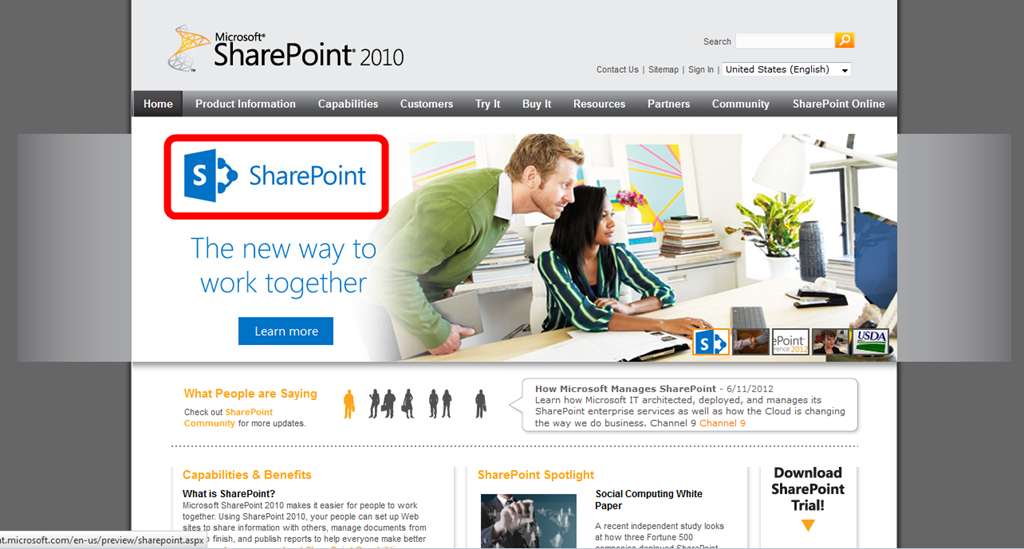The width and height of the screenshot is (1024, 549).
Task: Go to the SharePoint Online tab
Action: pos(839,104)
